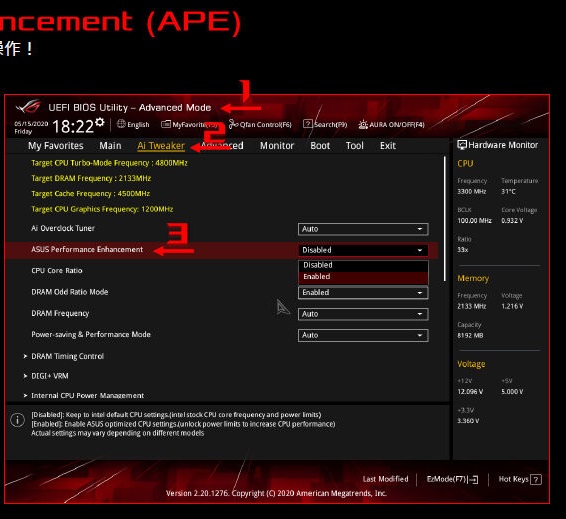The height and width of the screenshot is (519, 566).
Task: Click the Ai Overclock Tuner label
Action: (63, 228)
